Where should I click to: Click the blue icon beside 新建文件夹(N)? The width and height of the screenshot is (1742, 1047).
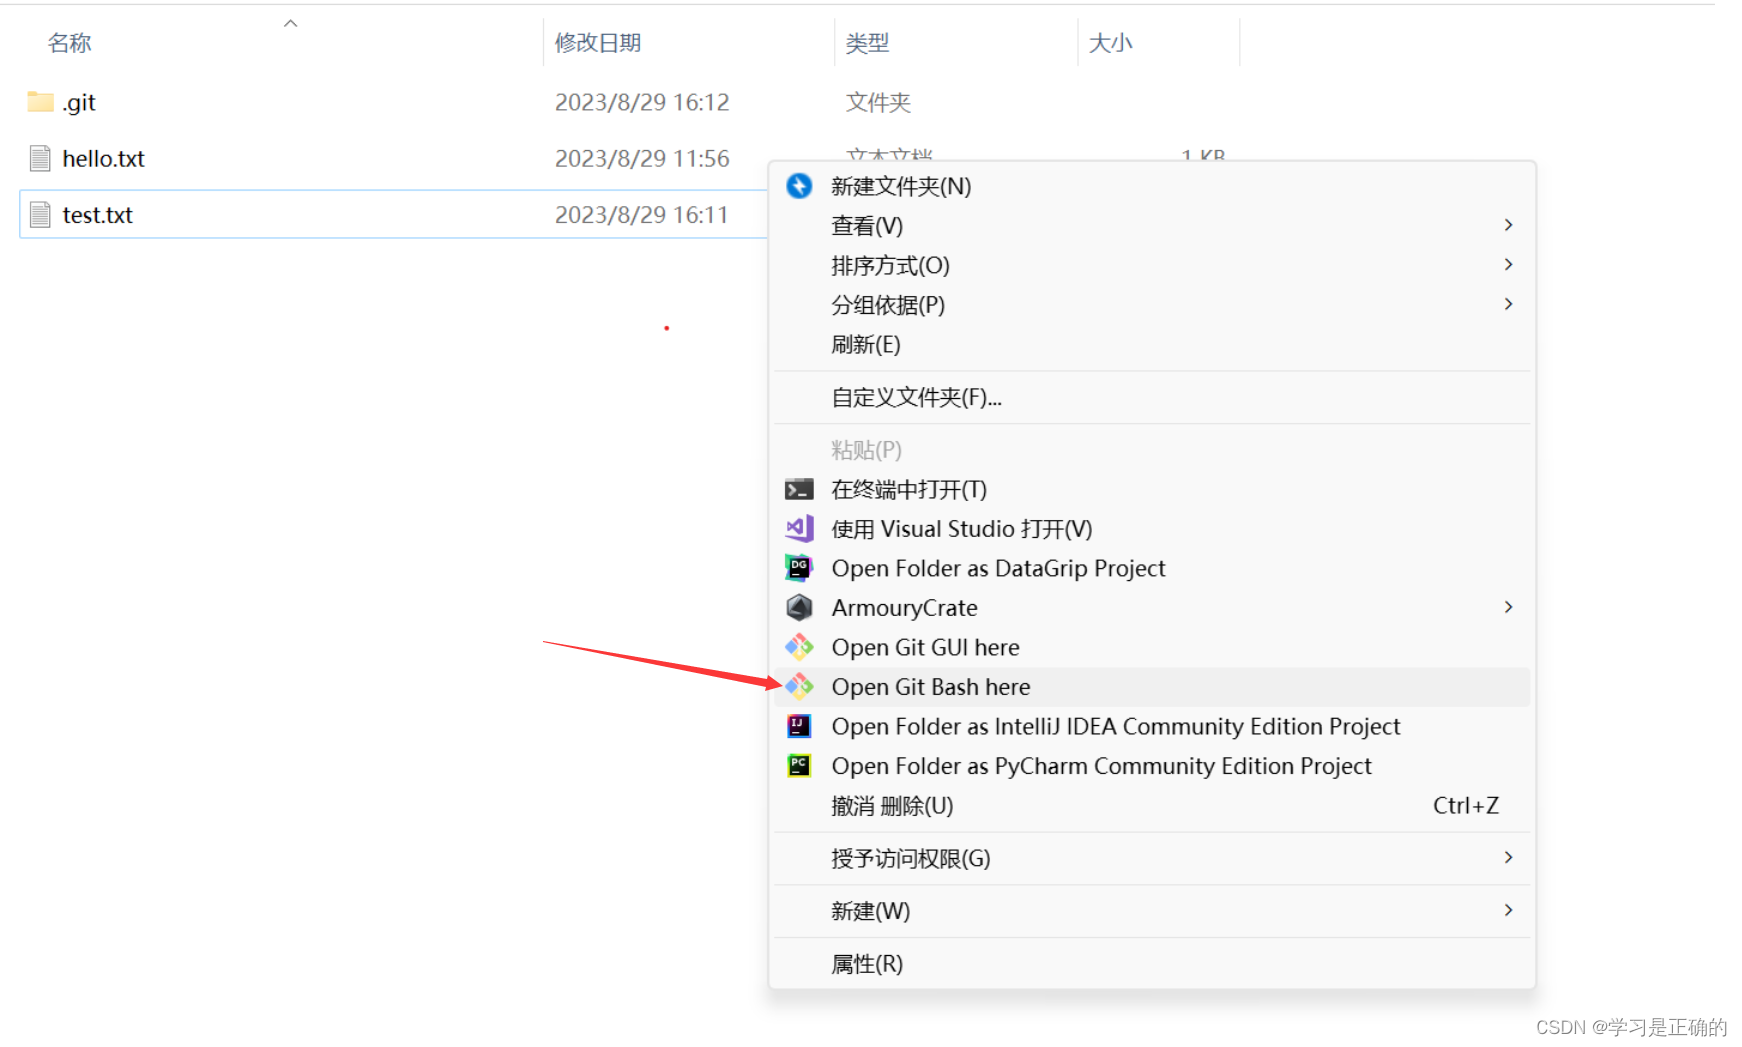(799, 186)
